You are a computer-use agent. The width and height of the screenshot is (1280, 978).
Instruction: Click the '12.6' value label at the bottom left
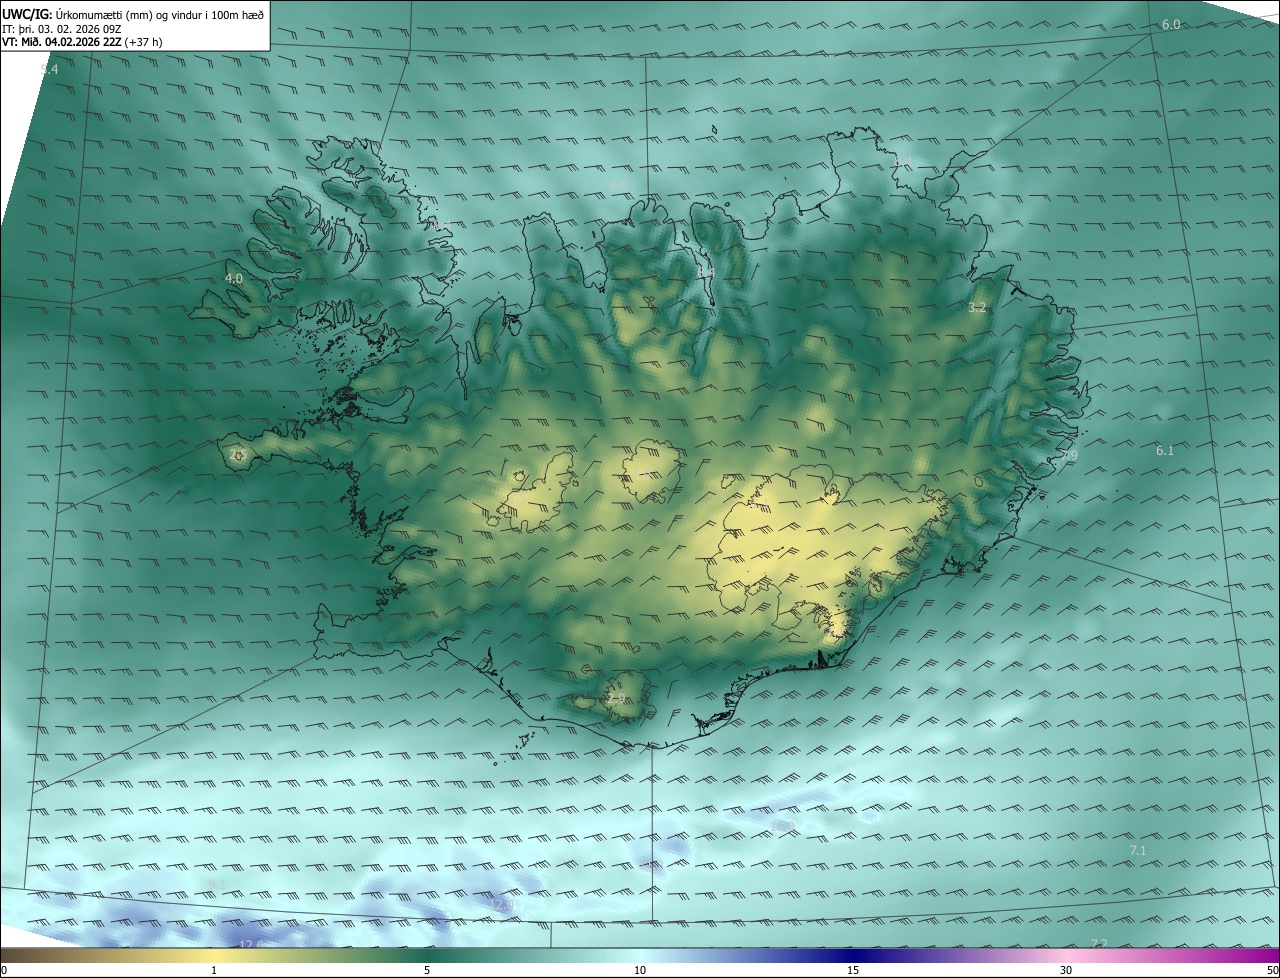point(252,944)
